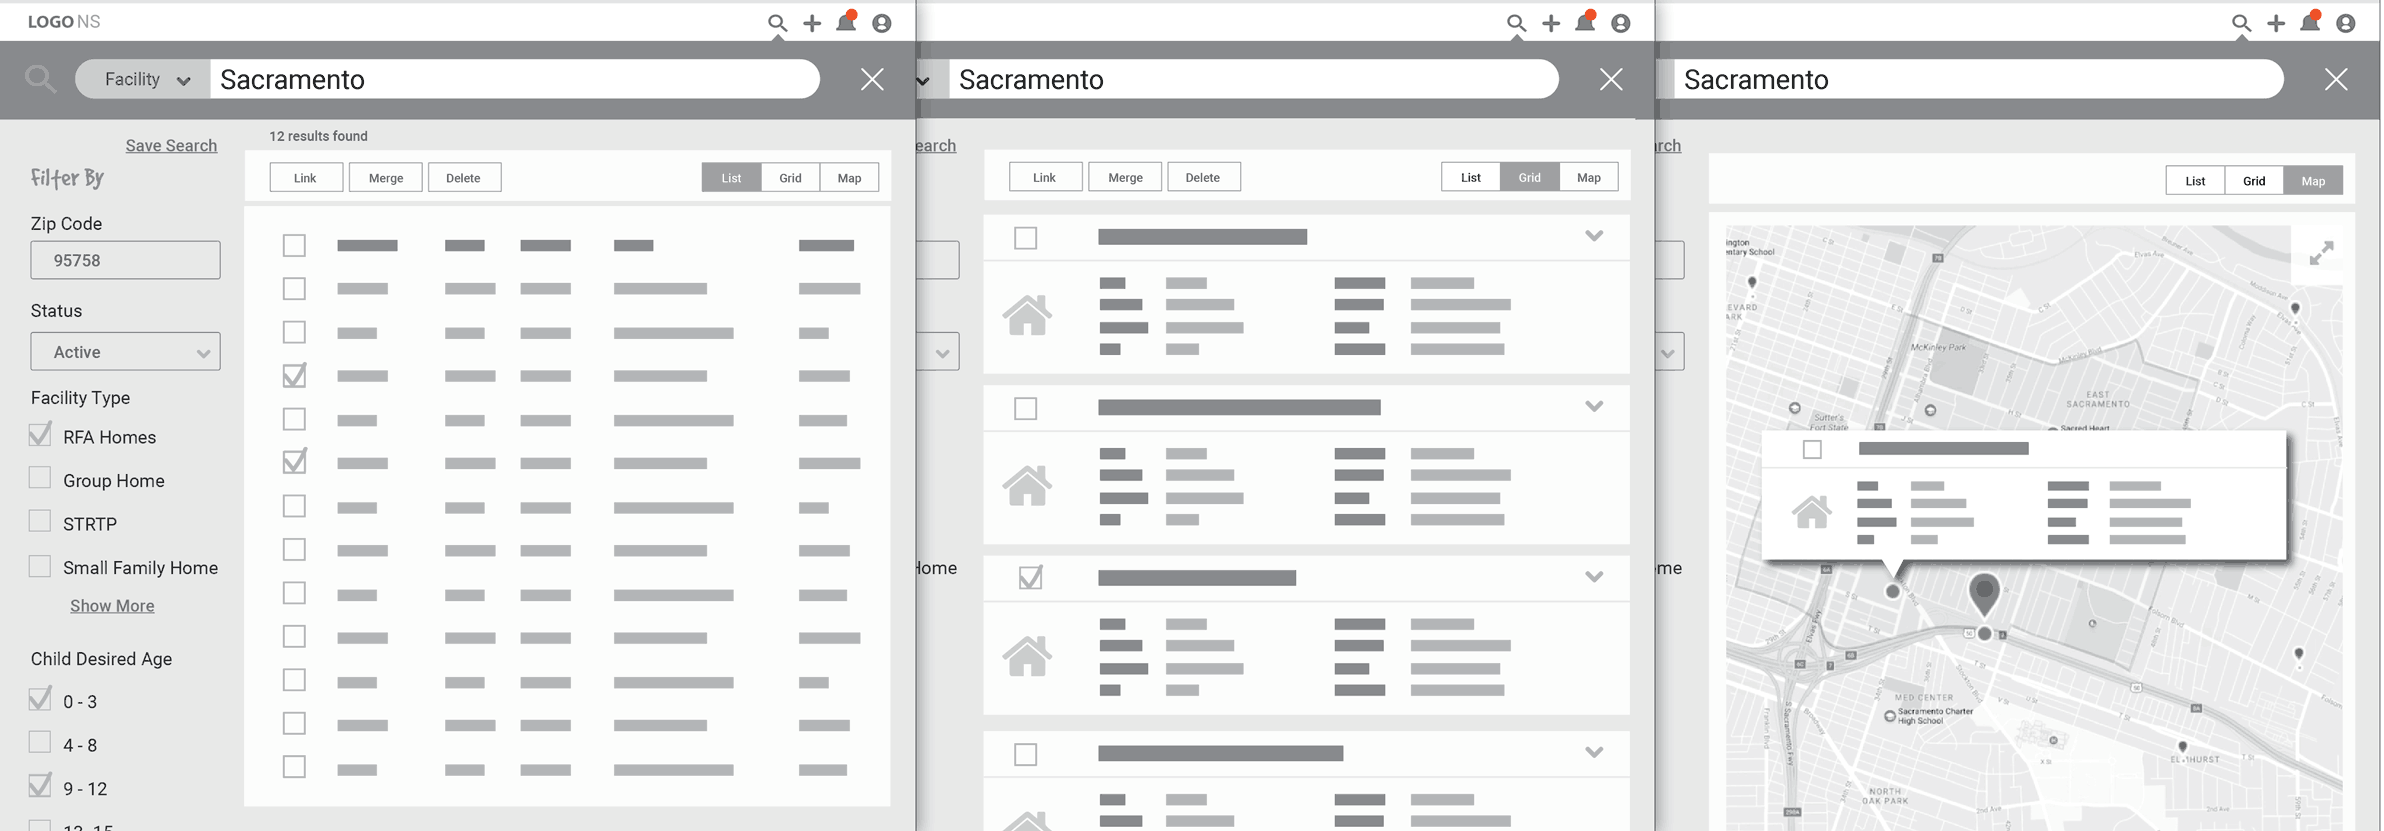
Task: Click the plus icon in the first panel header
Action: point(812,23)
